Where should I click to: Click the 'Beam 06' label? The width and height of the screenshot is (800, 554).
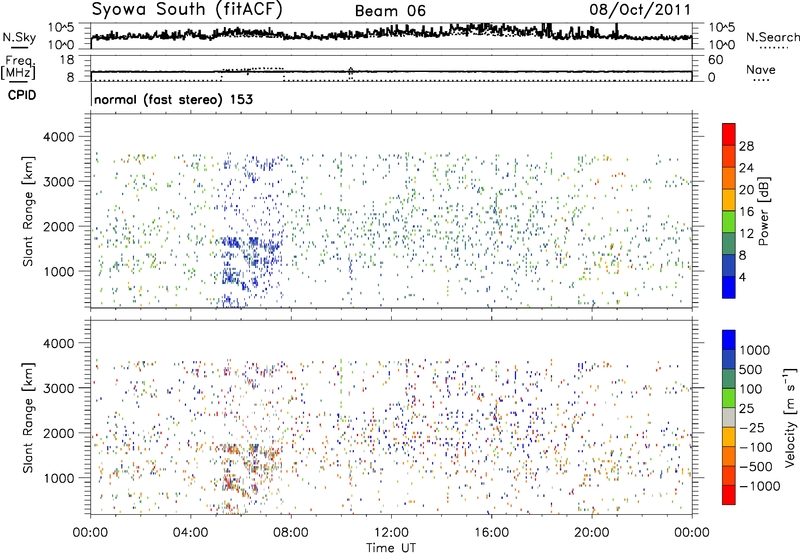(x=390, y=11)
